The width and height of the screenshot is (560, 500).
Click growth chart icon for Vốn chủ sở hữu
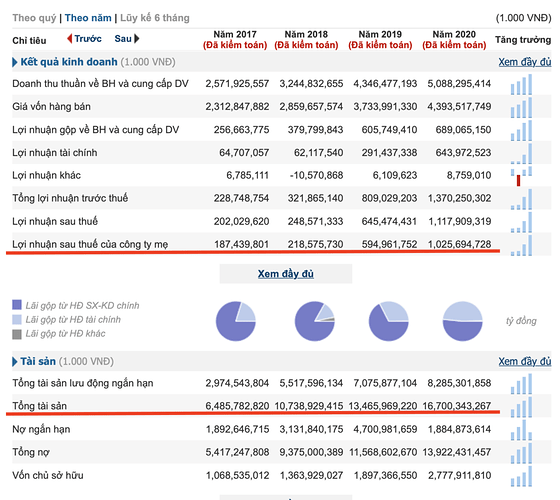click(521, 476)
